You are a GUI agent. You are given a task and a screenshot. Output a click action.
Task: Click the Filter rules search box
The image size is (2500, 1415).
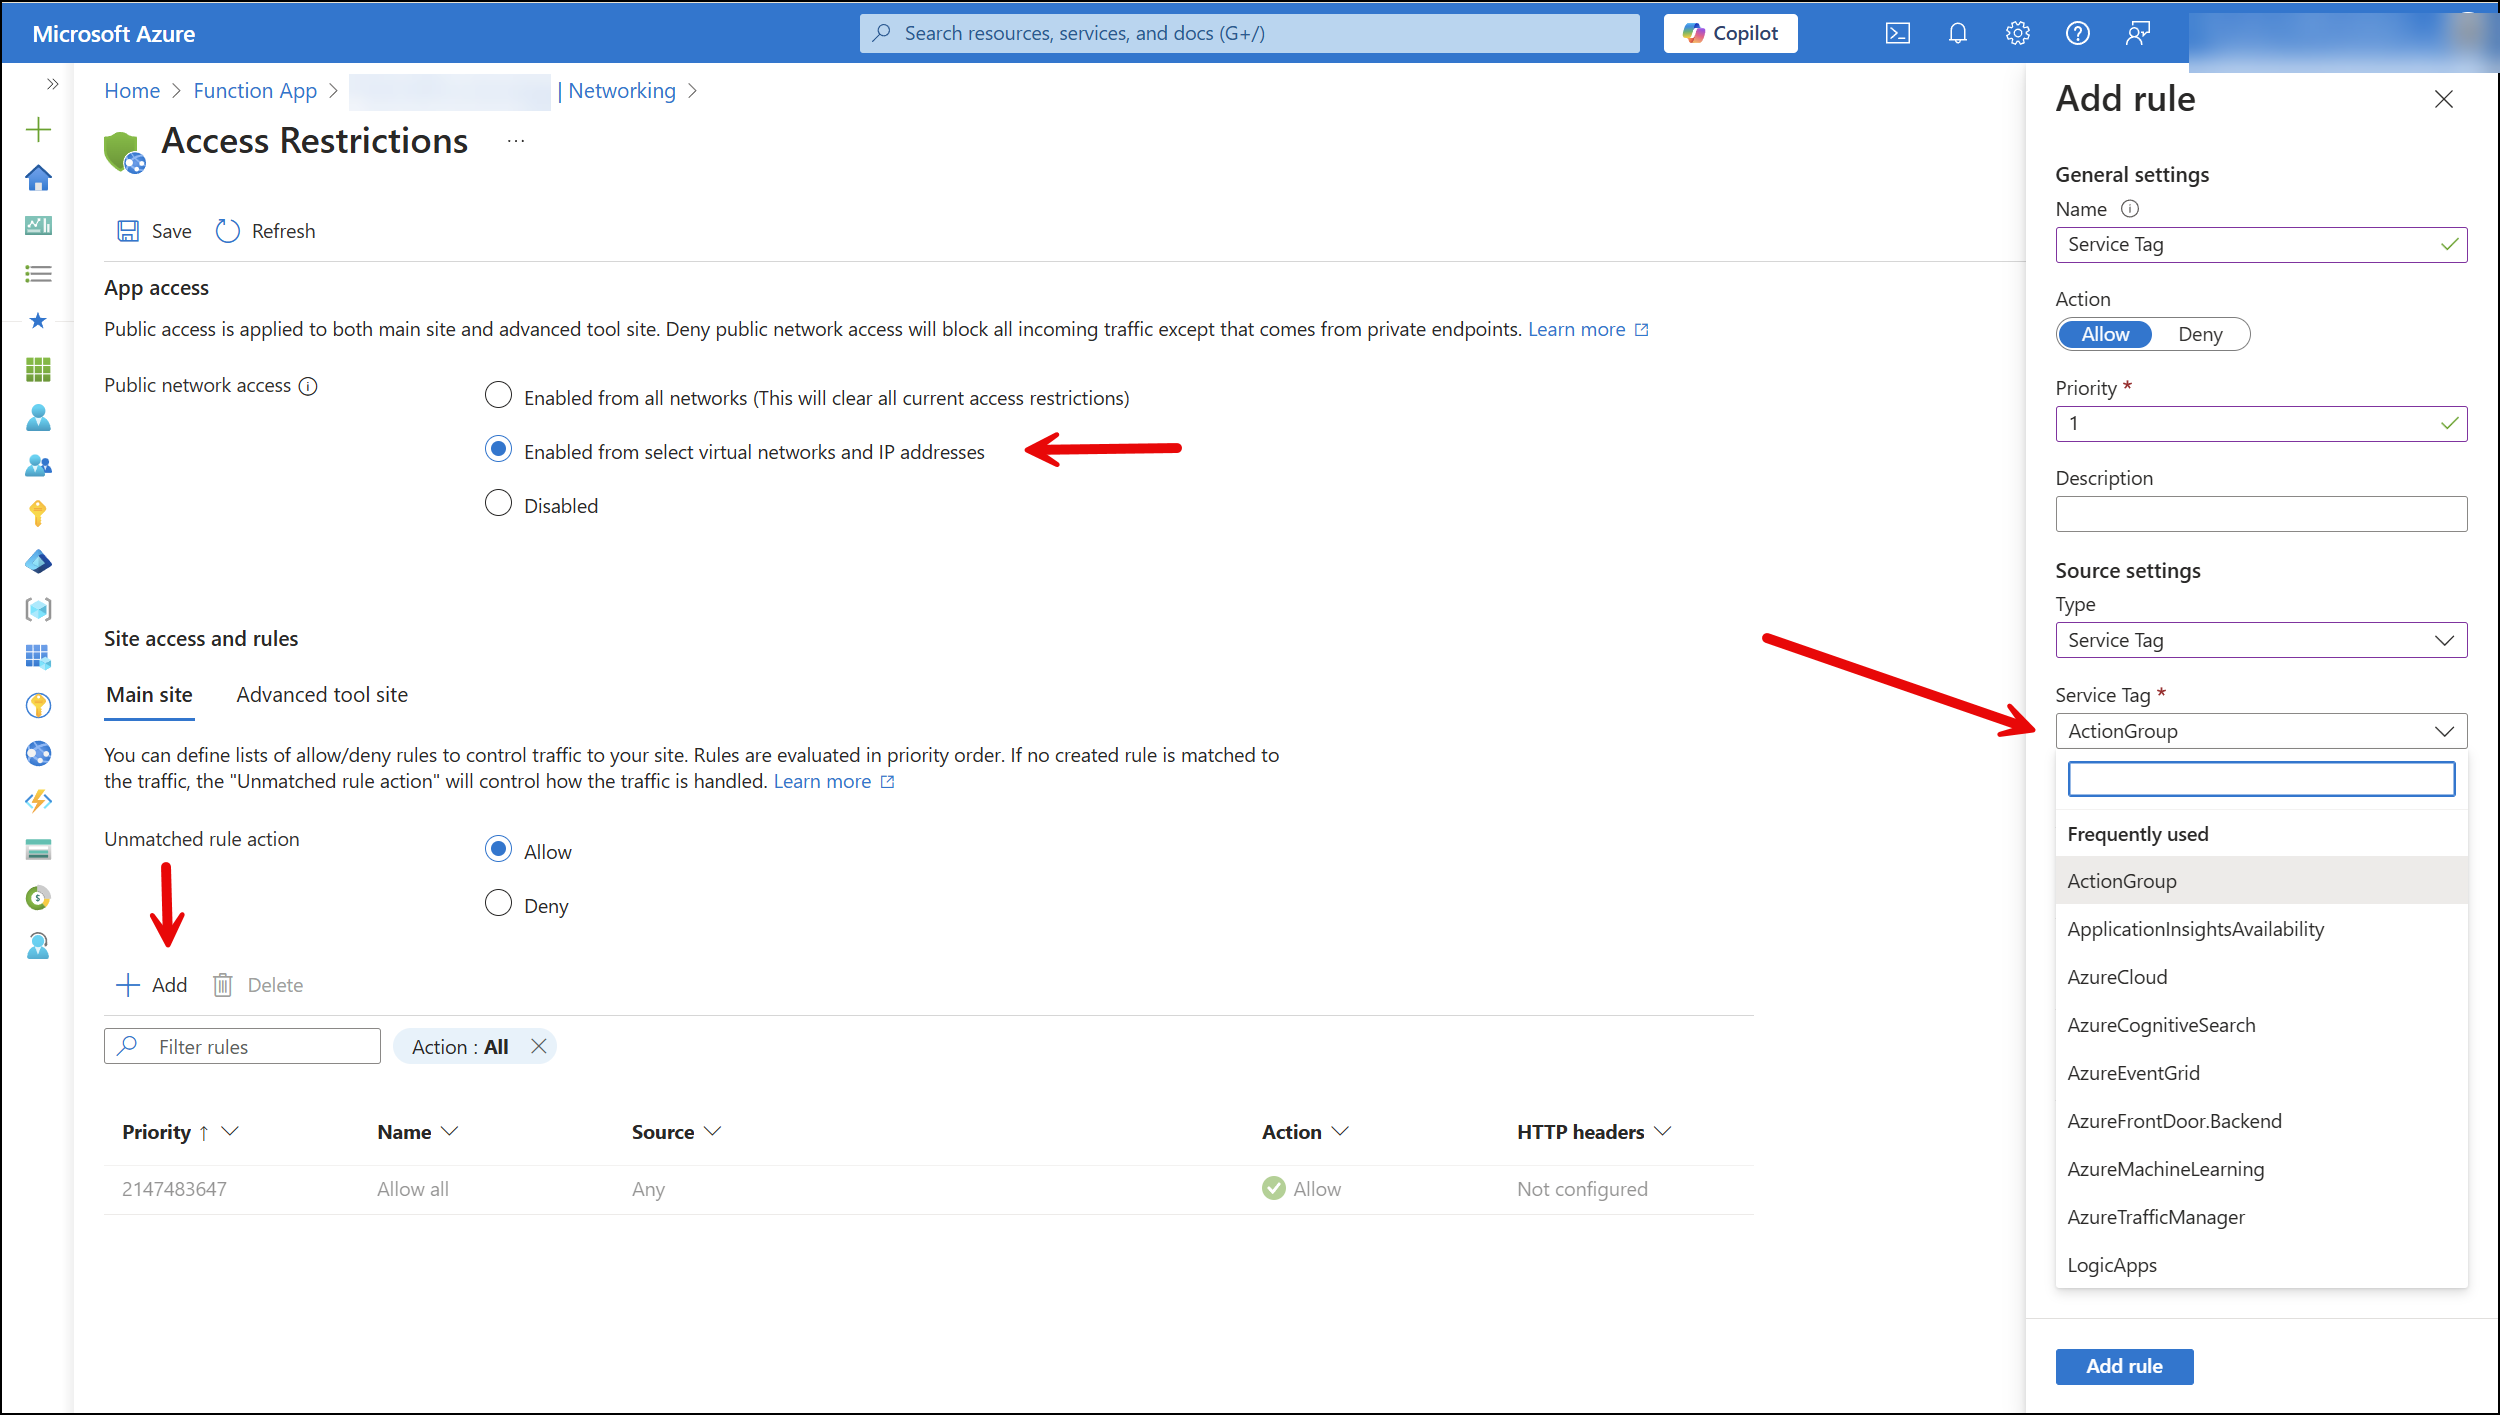242,1046
